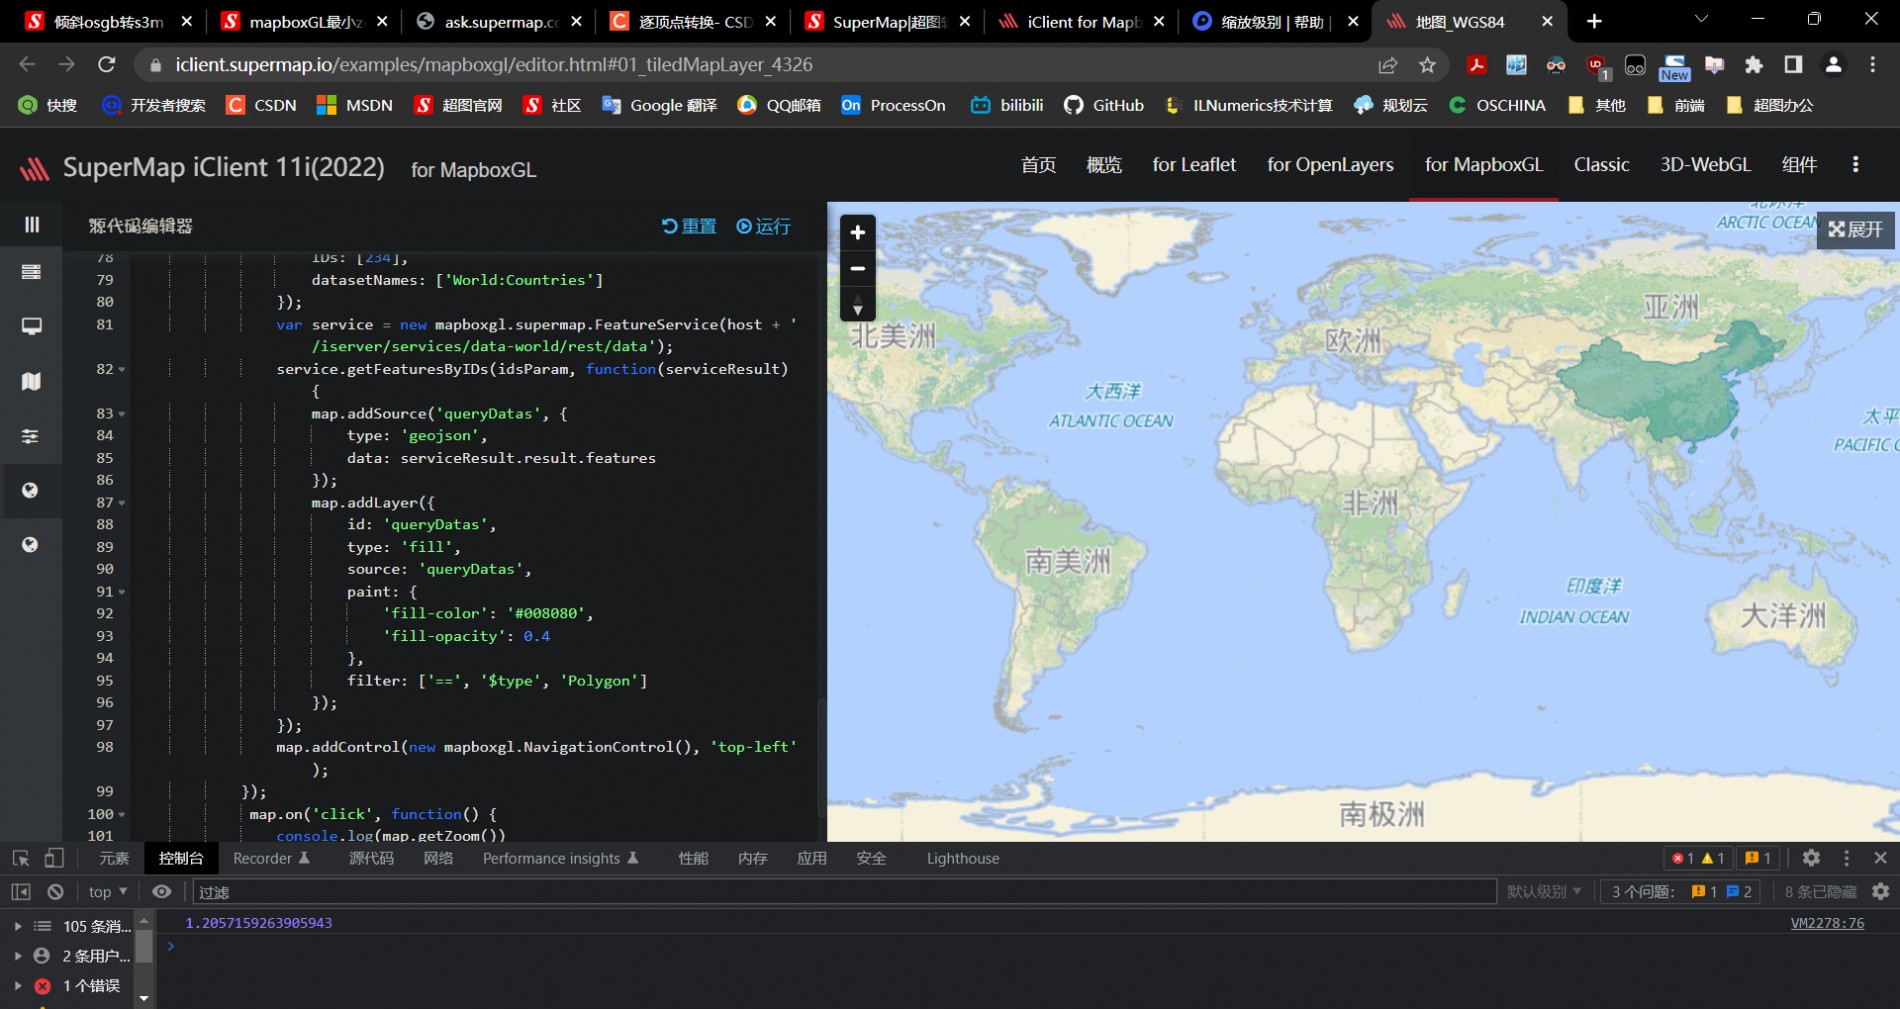Open the page vertical-dots overflow menu

1856,164
